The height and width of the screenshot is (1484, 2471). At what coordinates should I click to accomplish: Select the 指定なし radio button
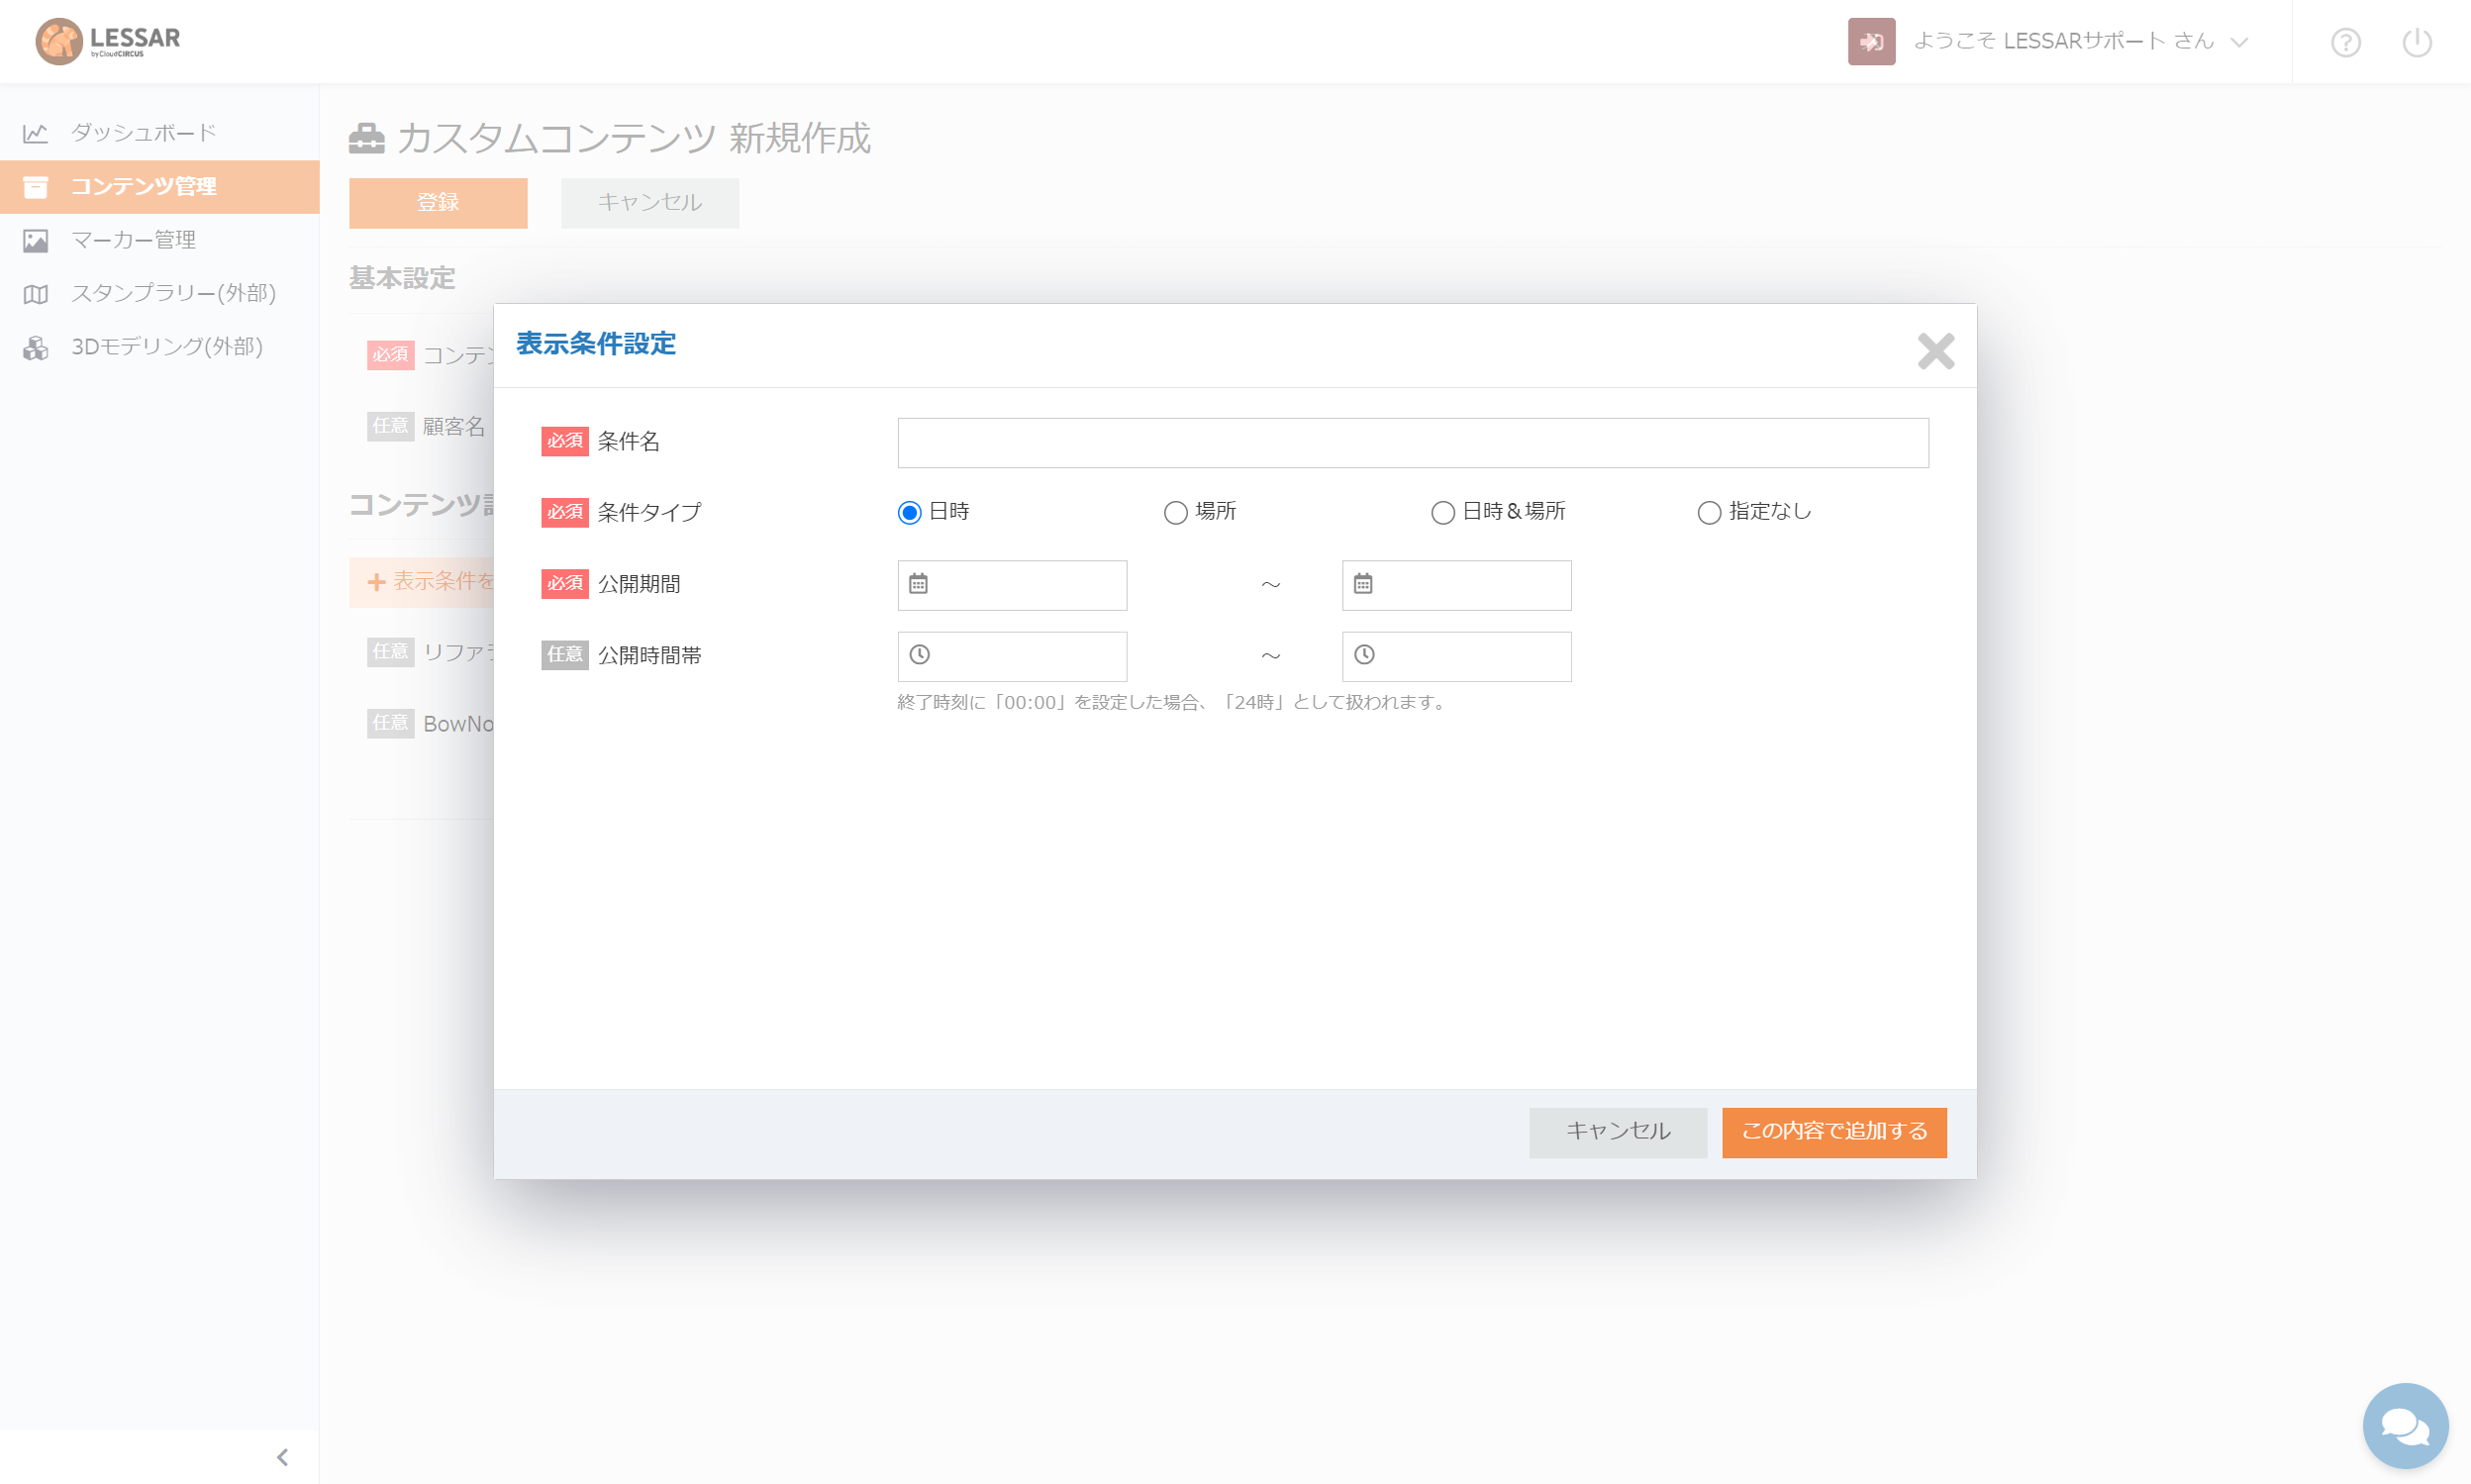point(1709,512)
